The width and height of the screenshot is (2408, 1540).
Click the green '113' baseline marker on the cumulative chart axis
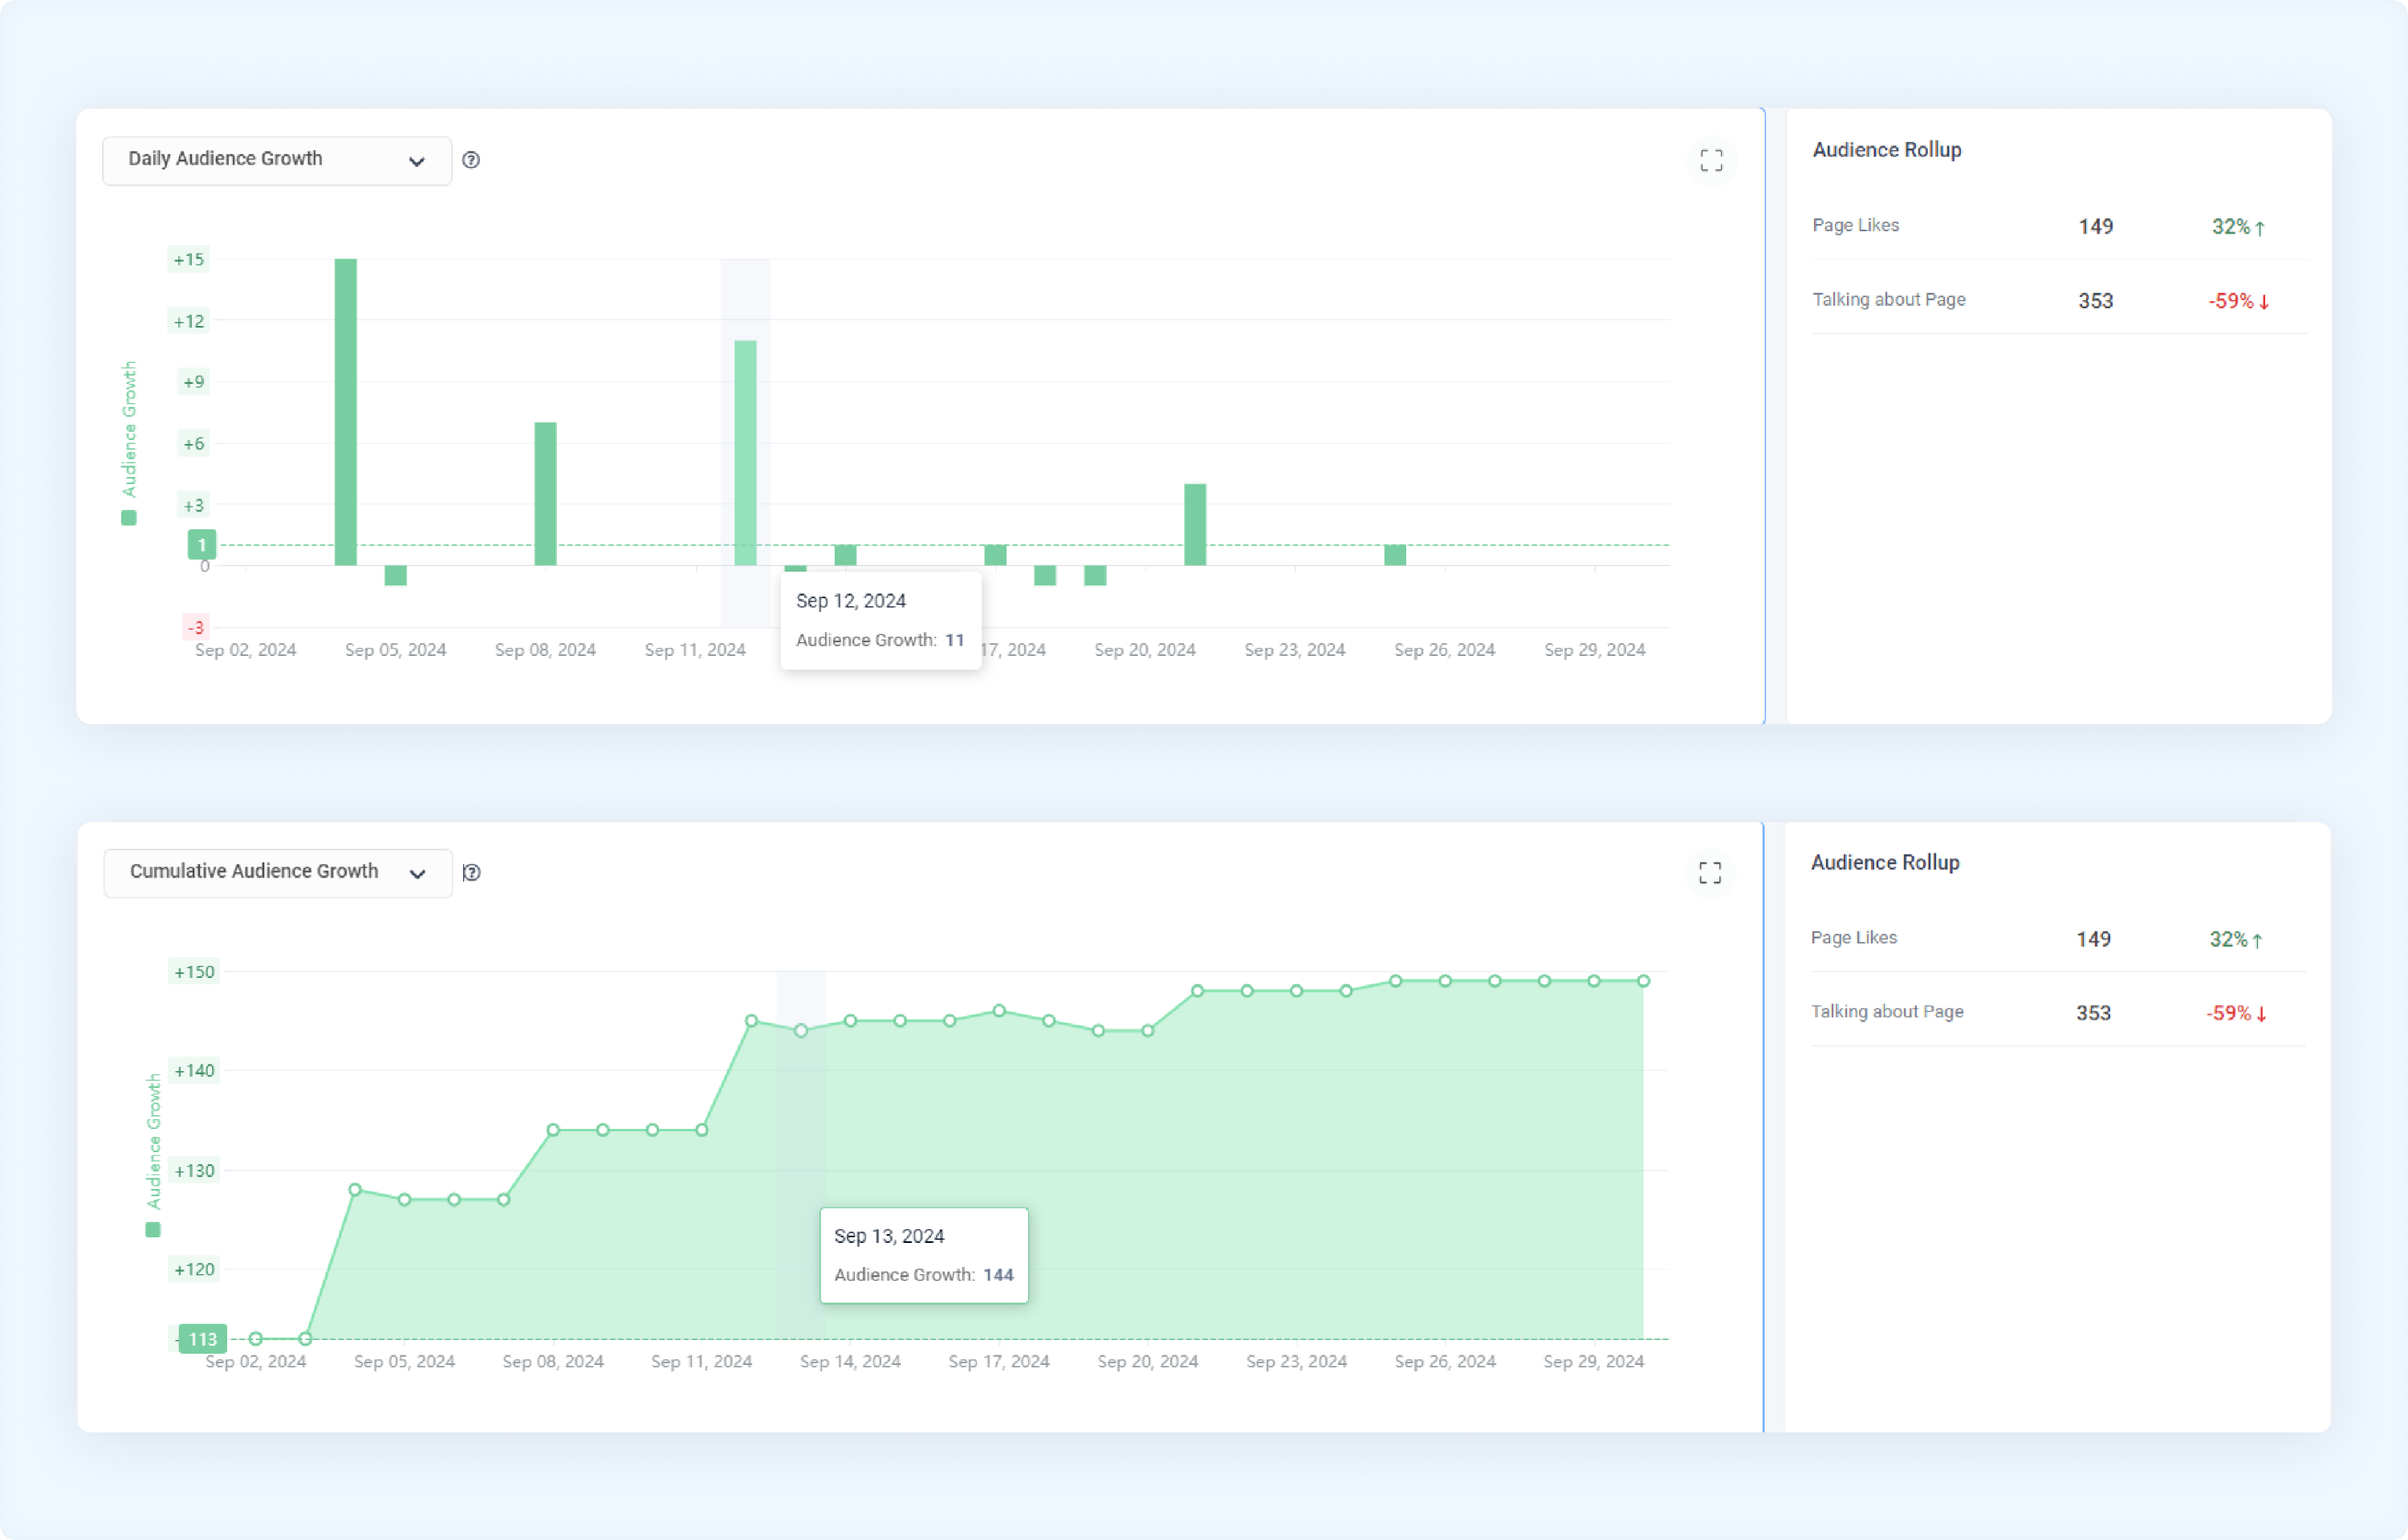coord(203,1339)
